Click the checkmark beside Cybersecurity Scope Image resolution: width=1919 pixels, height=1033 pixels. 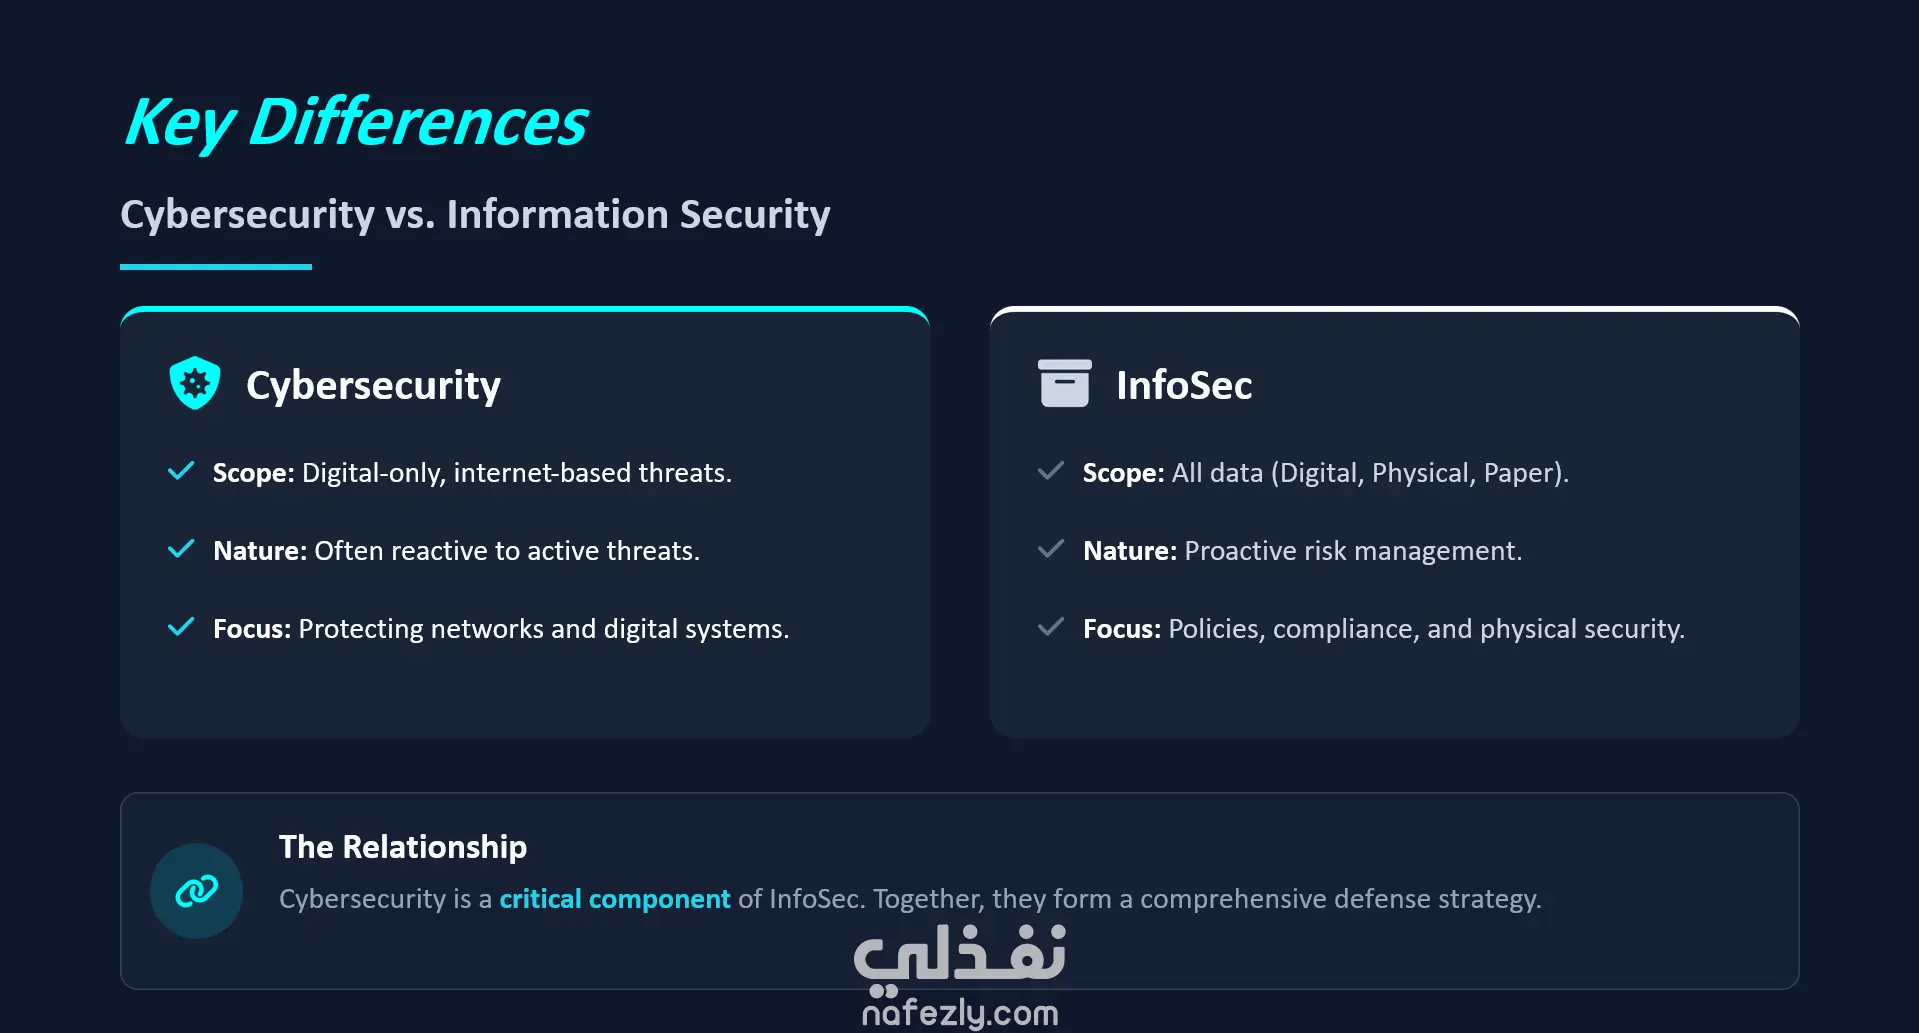[x=181, y=472]
